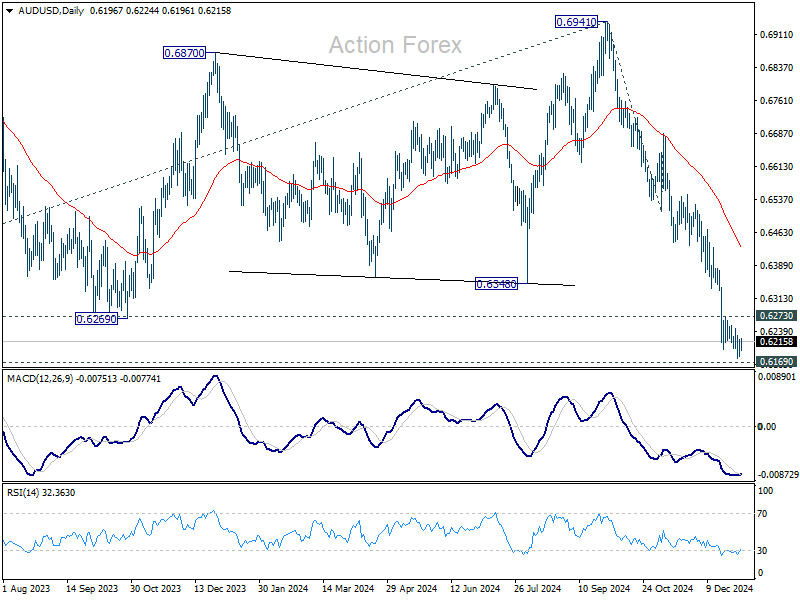The image size is (800, 600).
Task: Select the 0.68700 price label
Action: [184, 53]
